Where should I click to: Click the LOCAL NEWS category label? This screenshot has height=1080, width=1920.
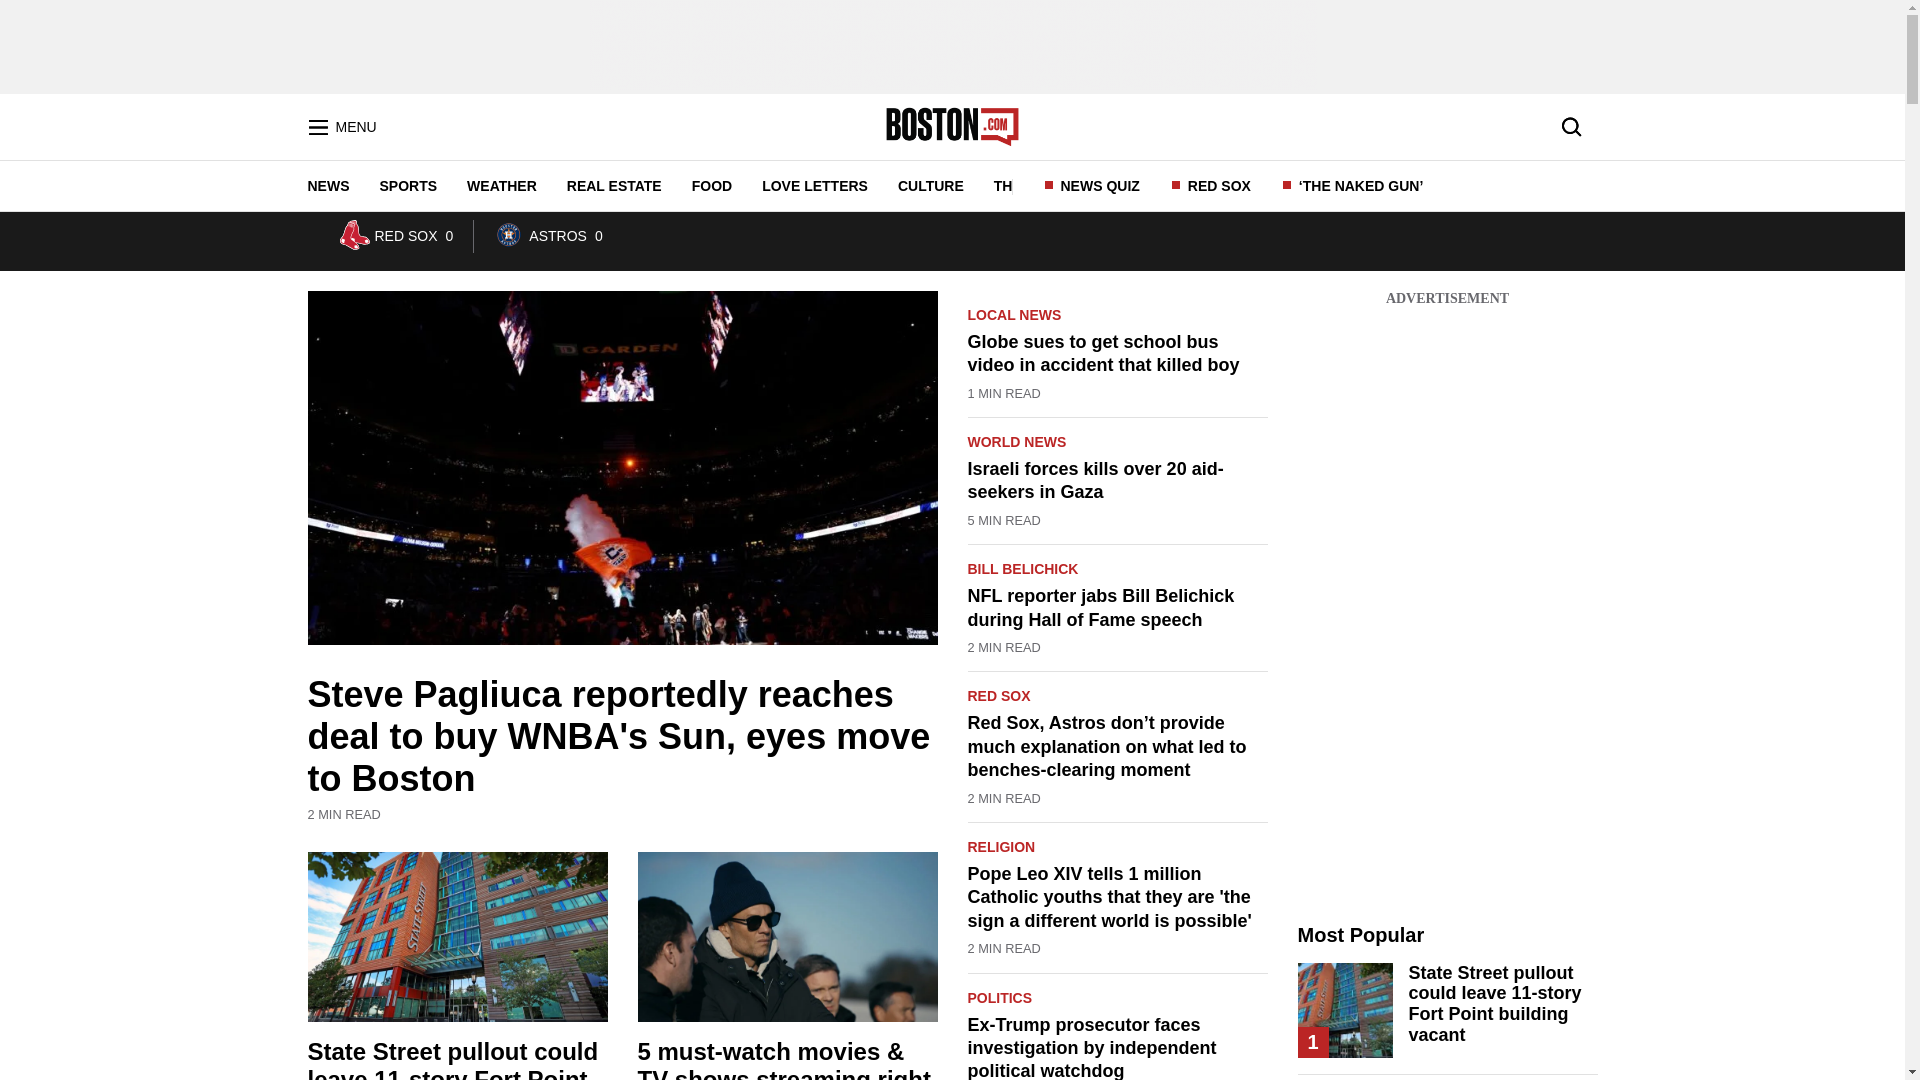click(1014, 315)
